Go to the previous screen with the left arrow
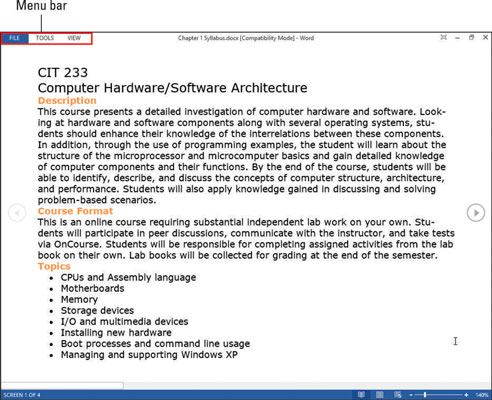 pyautogui.click(x=17, y=212)
